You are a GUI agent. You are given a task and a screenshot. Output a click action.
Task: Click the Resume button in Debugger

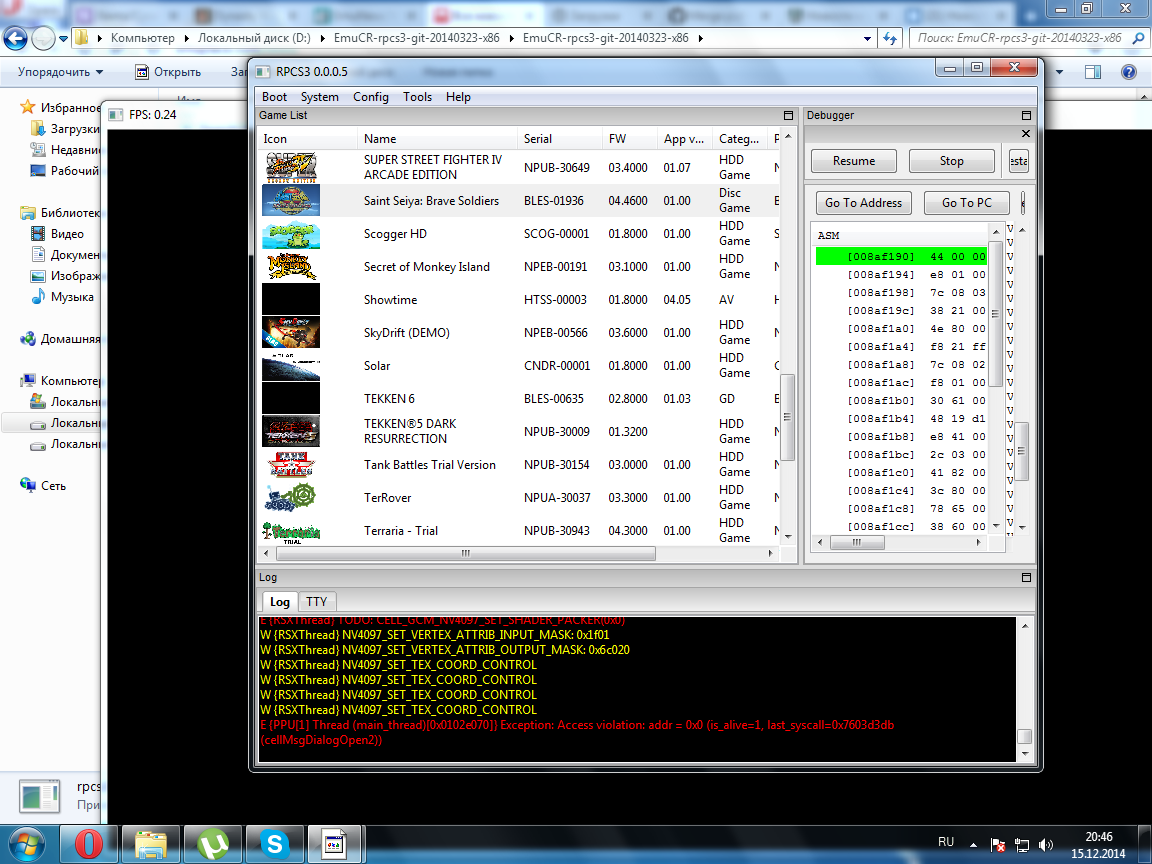point(854,161)
